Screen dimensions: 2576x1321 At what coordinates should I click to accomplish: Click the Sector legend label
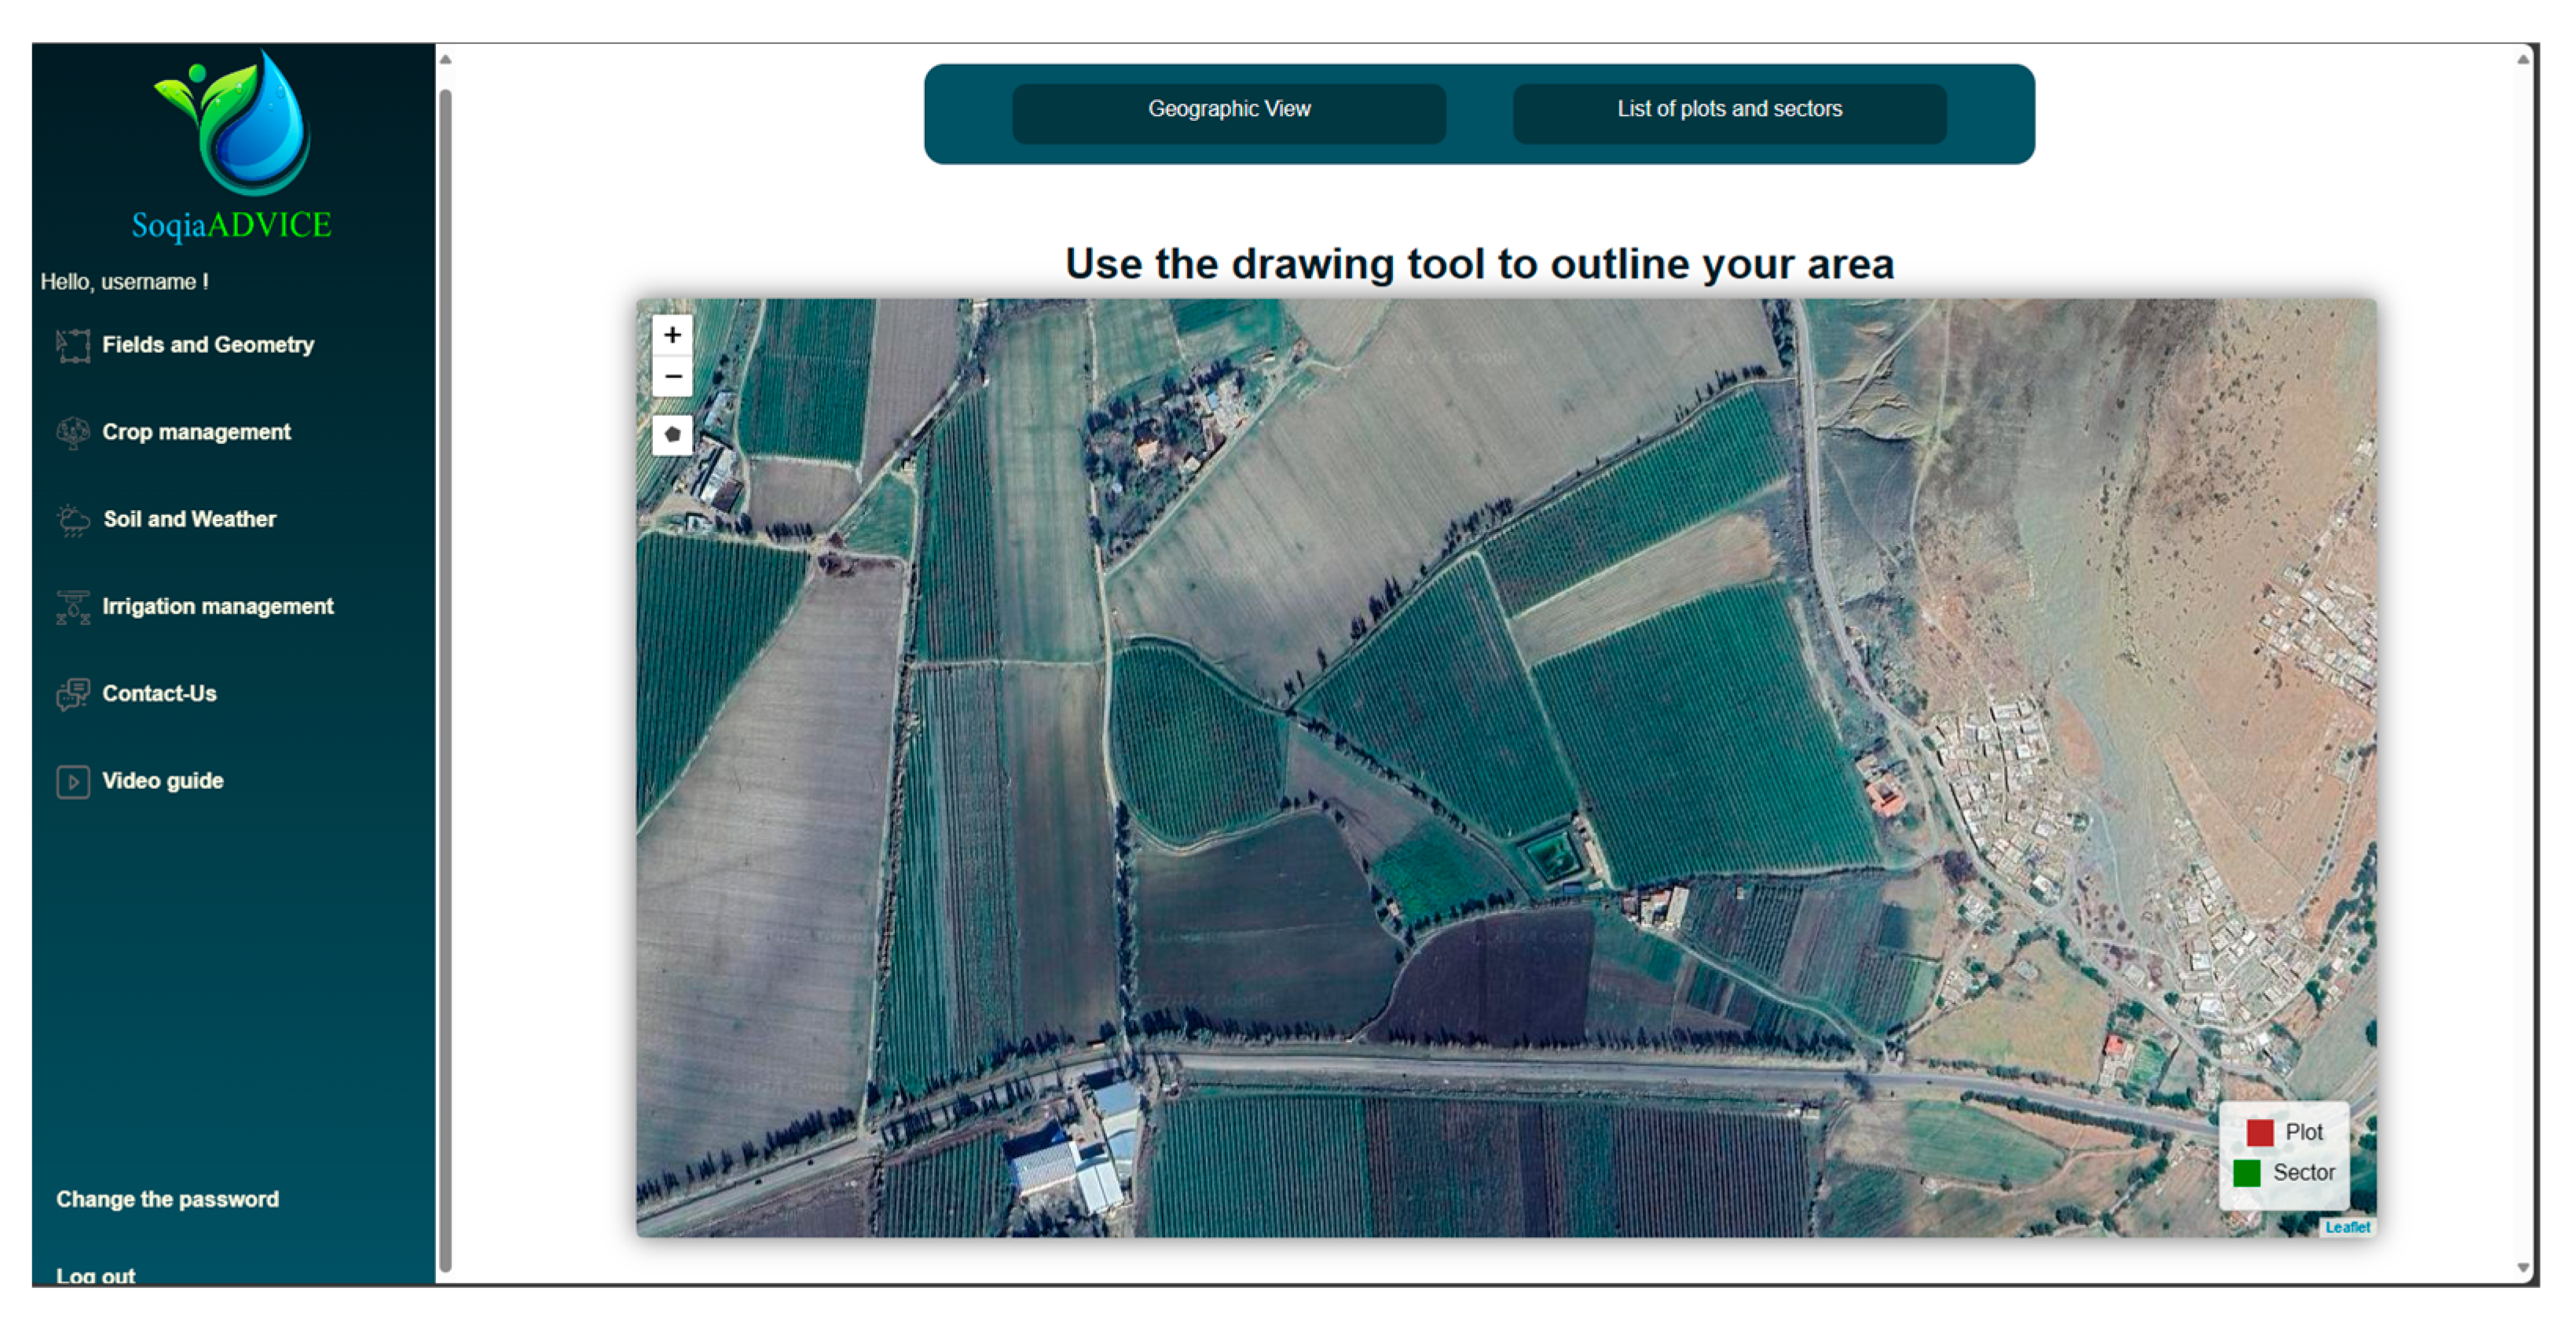pyautogui.click(x=2303, y=1172)
